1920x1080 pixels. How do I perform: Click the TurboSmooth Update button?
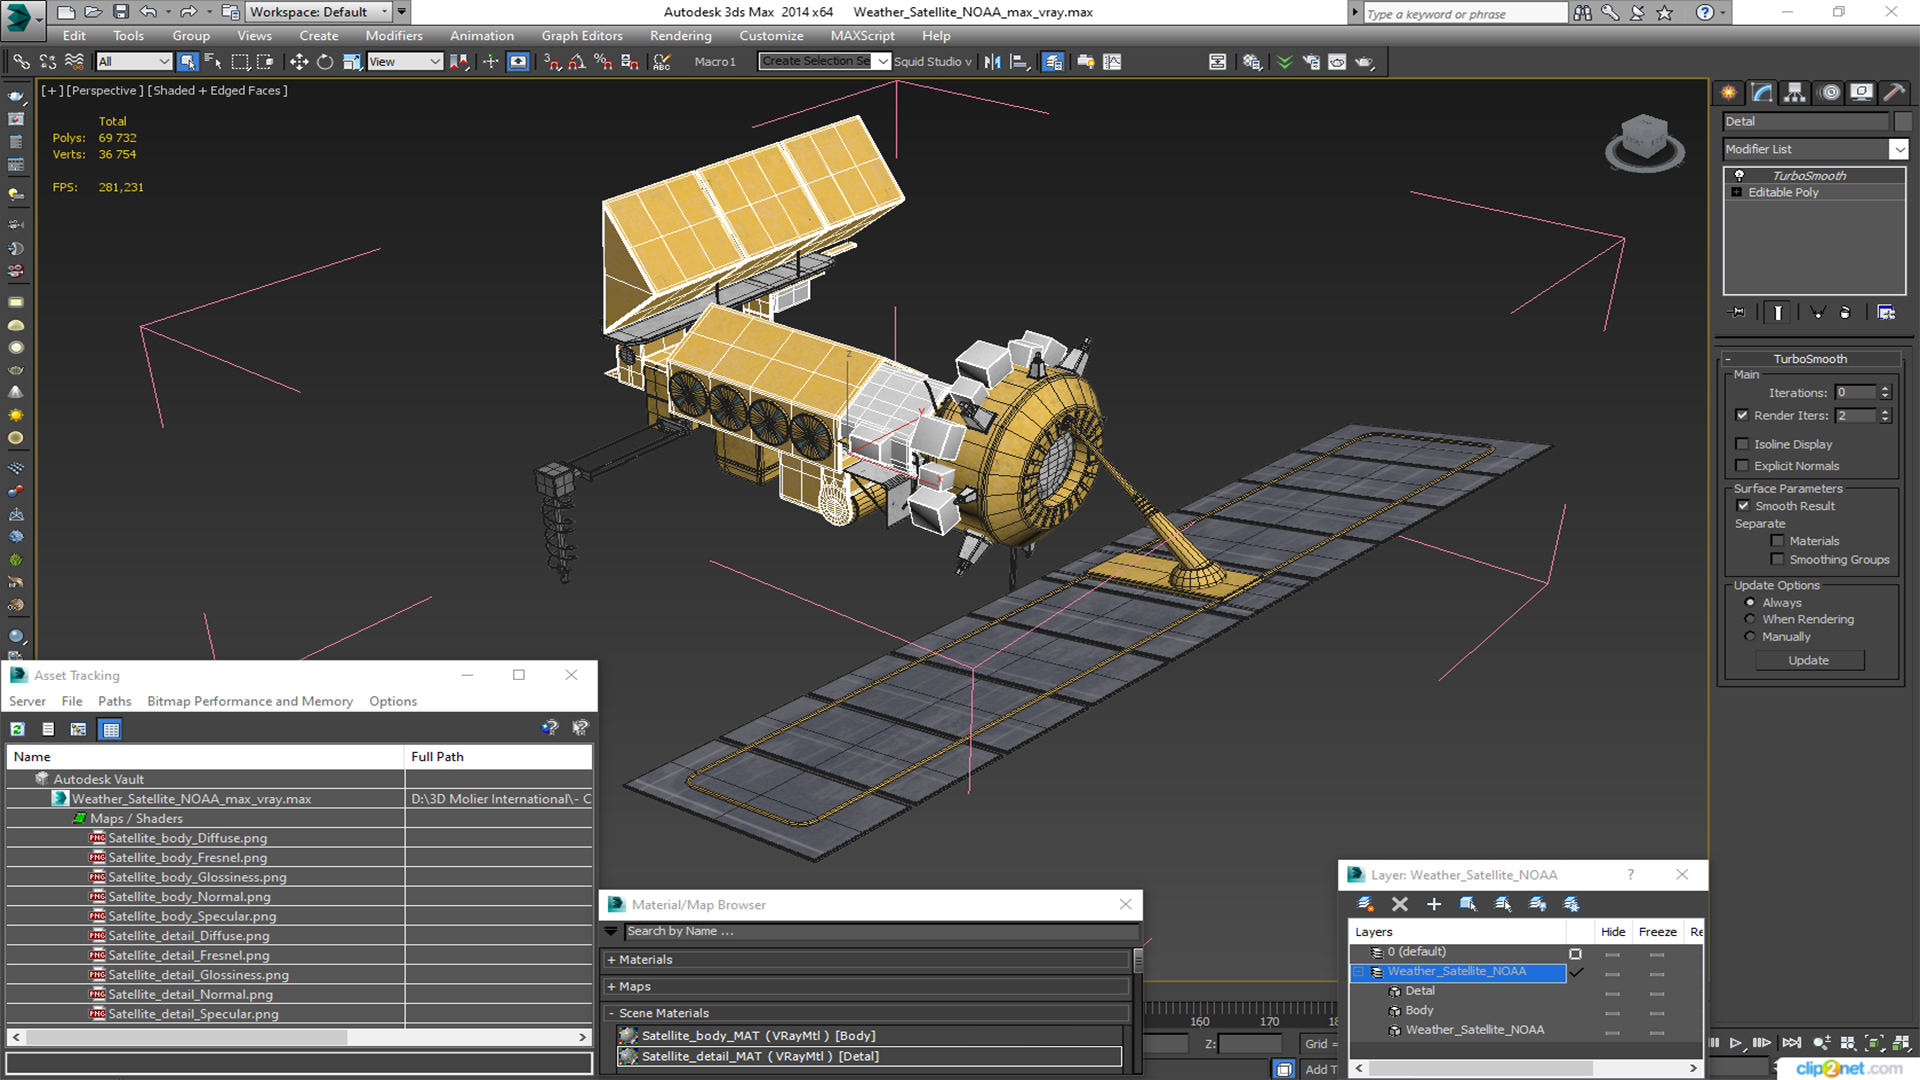(1808, 660)
